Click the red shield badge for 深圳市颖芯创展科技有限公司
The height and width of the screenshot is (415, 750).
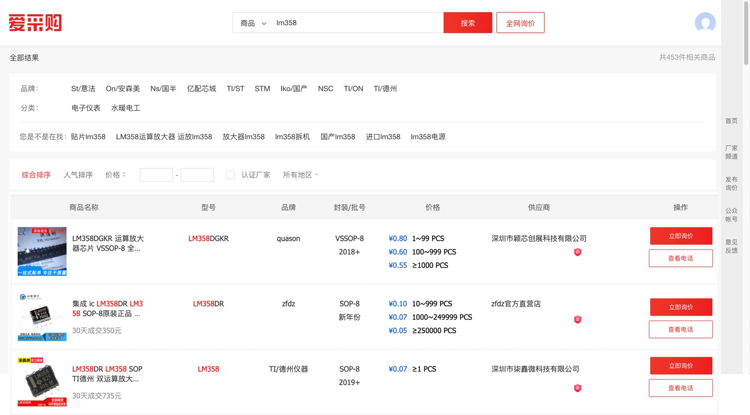coord(577,252)
